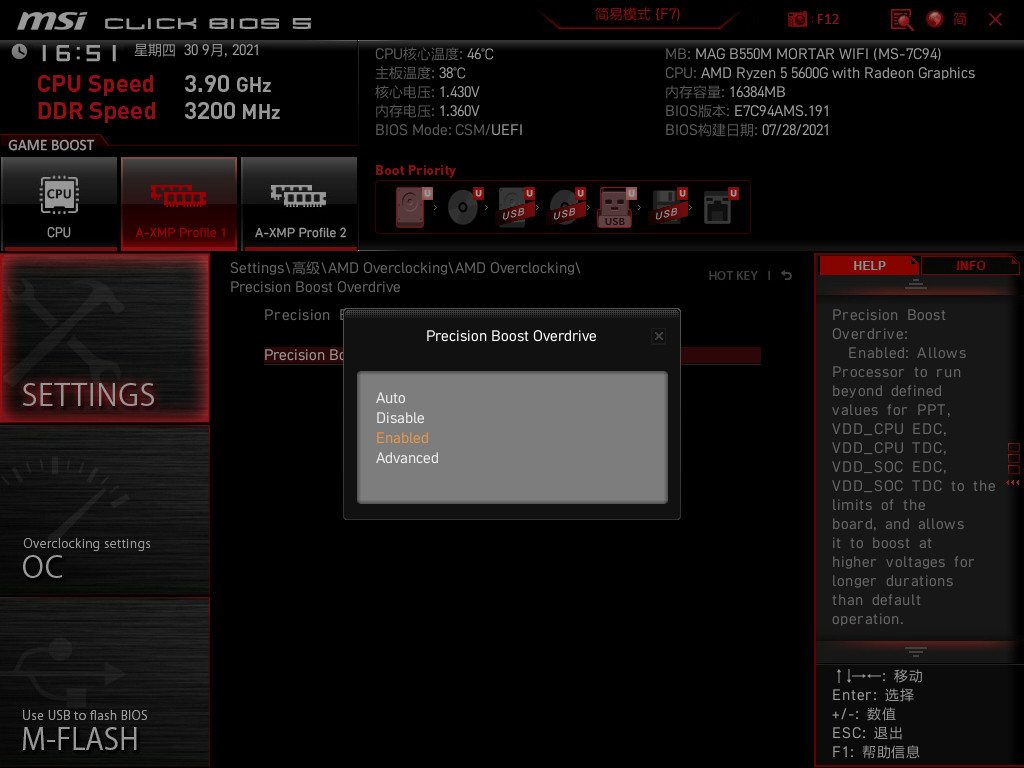Close the Precision Boost Overdrive dialog
The image size is (1024, 768).
coord(658,336)
